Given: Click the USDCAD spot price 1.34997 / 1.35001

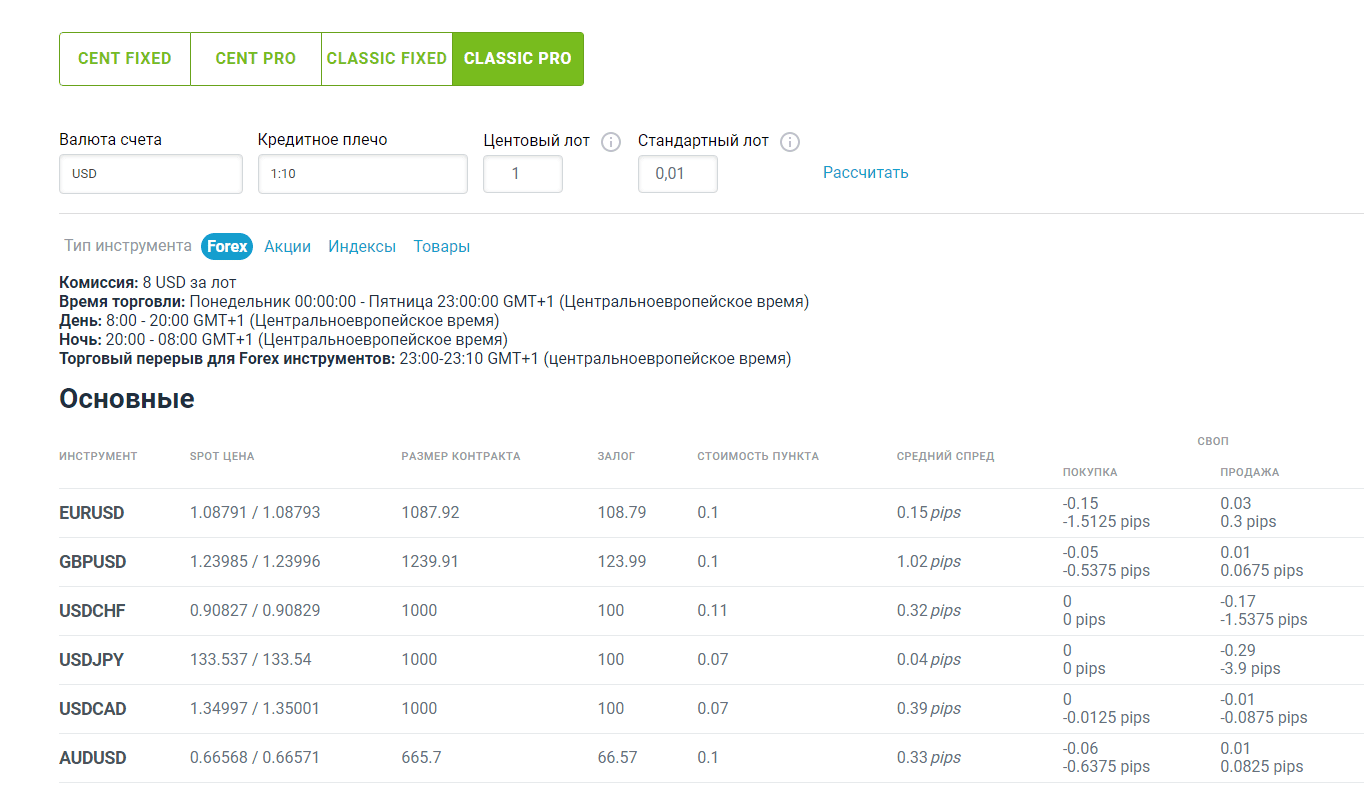Looking at the screenshot, I should click(255, 709).
